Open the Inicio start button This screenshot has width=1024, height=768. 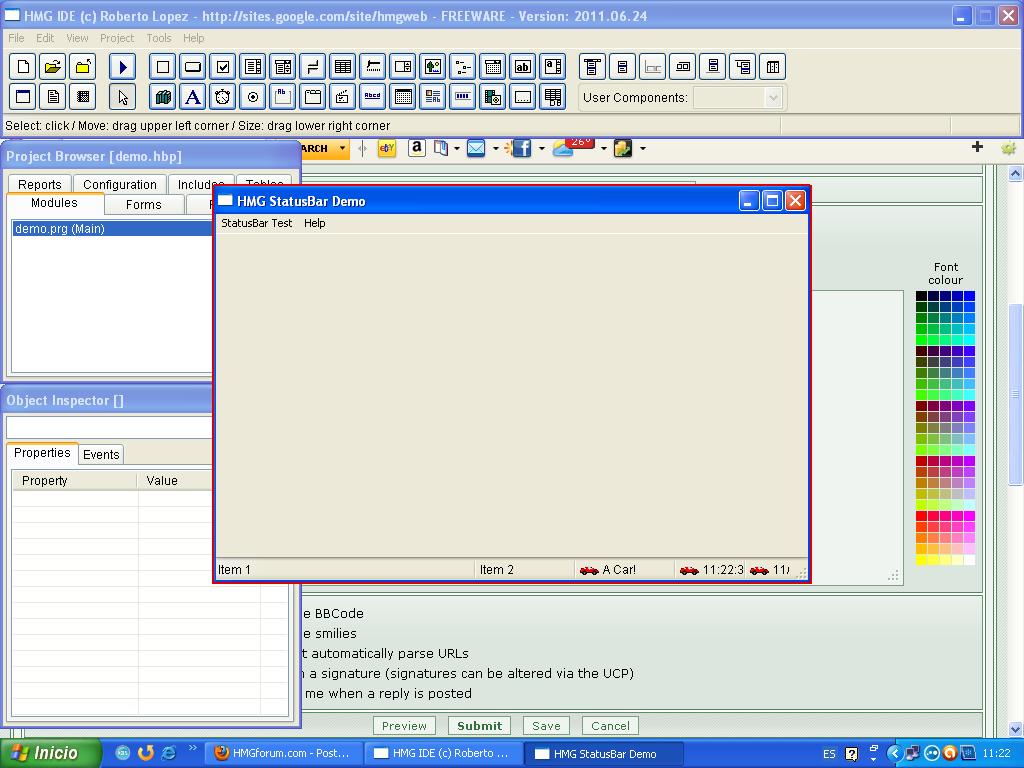pos(50,753)
